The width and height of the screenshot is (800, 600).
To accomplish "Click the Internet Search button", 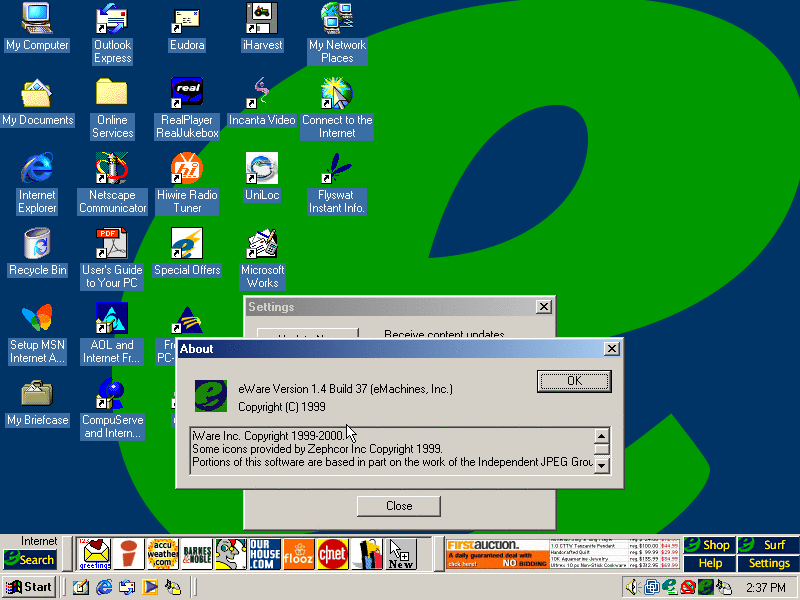I will 30,560.
